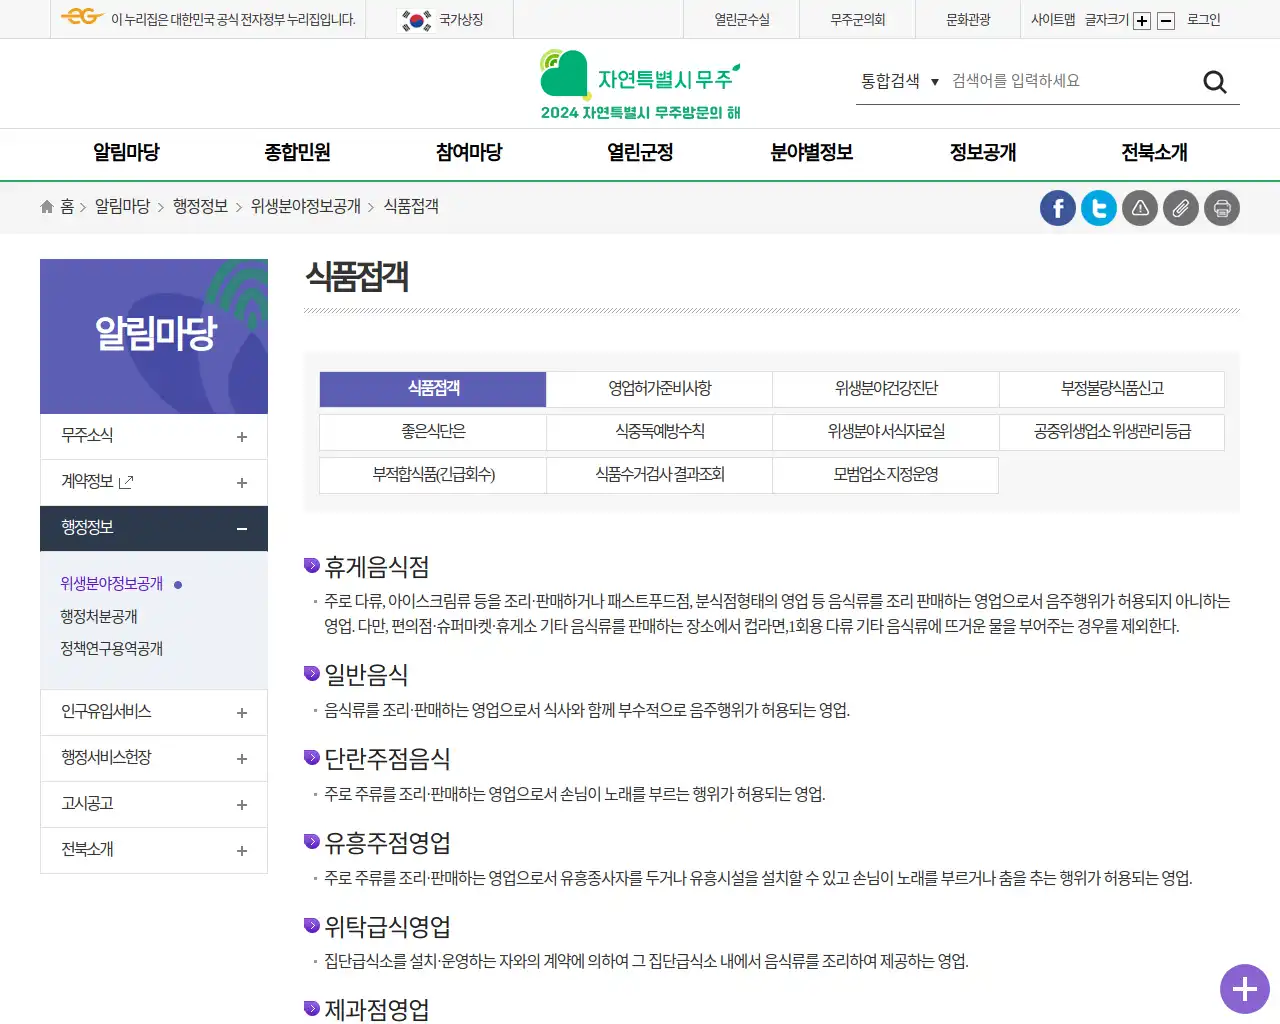This screenshot has width=1280, height=1024.
Task: Expand the 고시공고 sidebar section
Action: click(241, 804)
